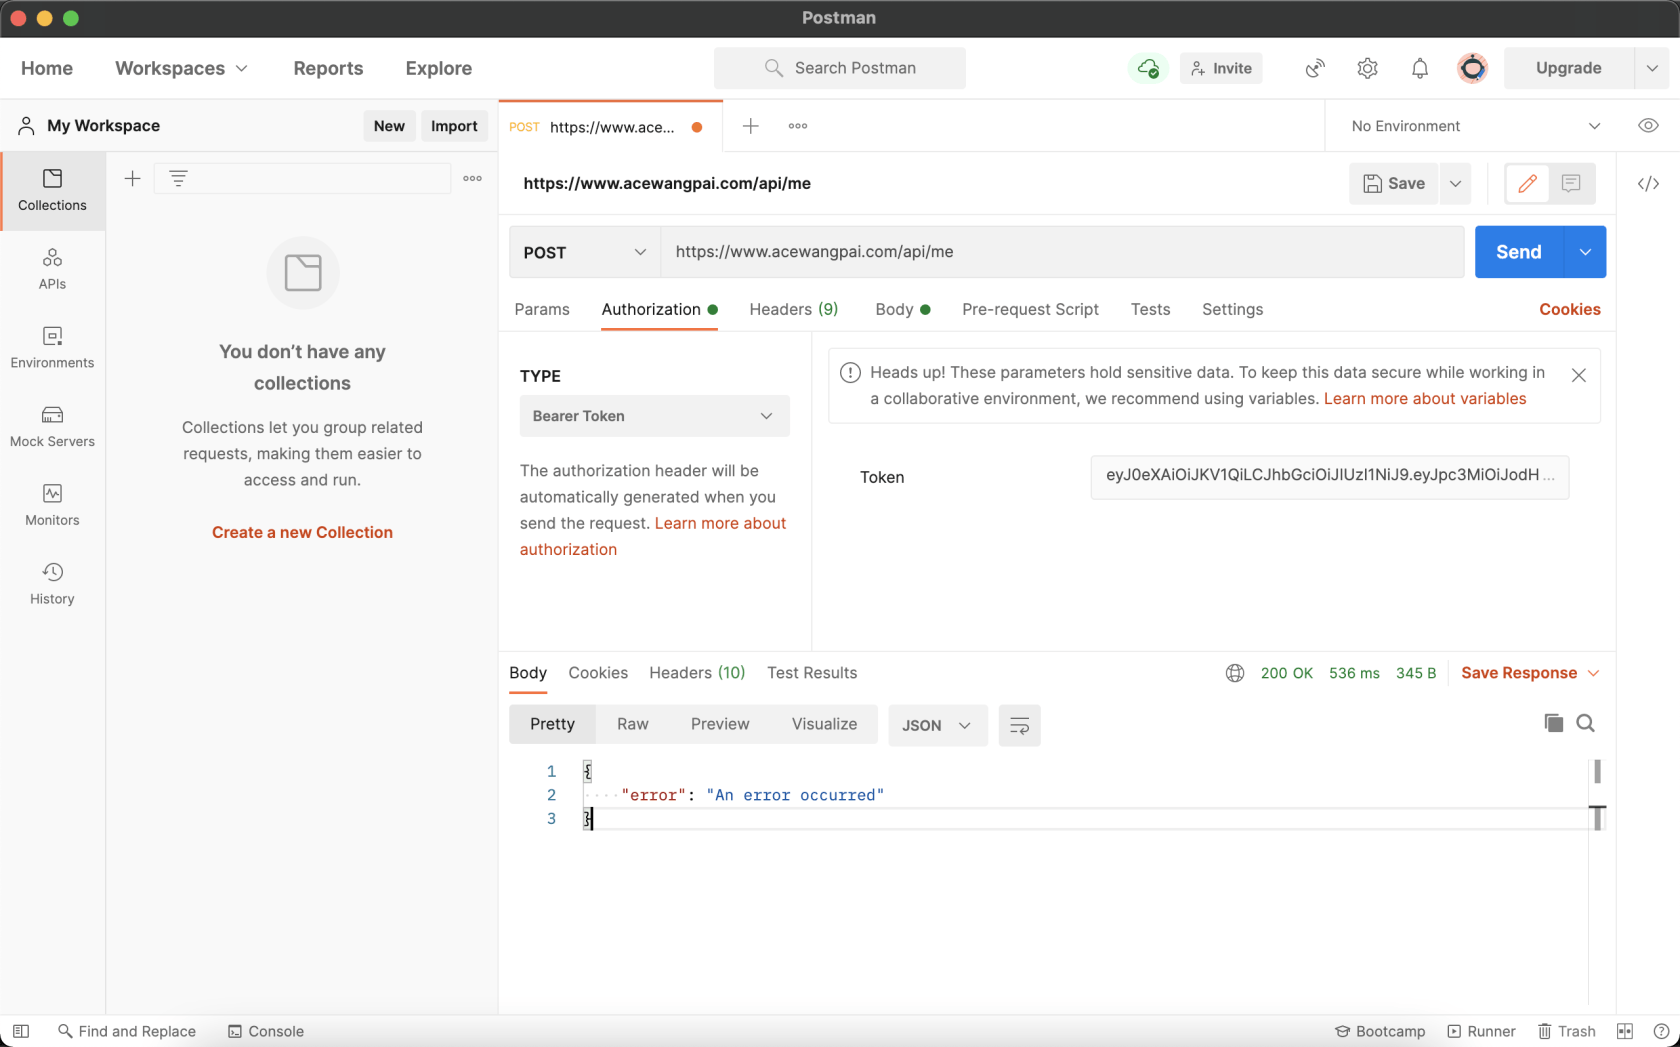Click the two-pane view icon in status bar

(x=1625, y=1031)
